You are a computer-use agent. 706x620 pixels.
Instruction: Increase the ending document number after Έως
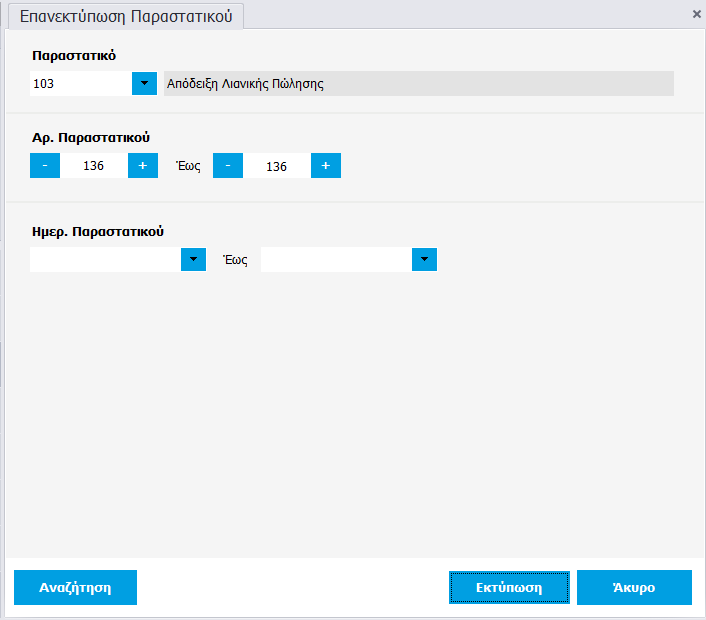pos(325,166)
